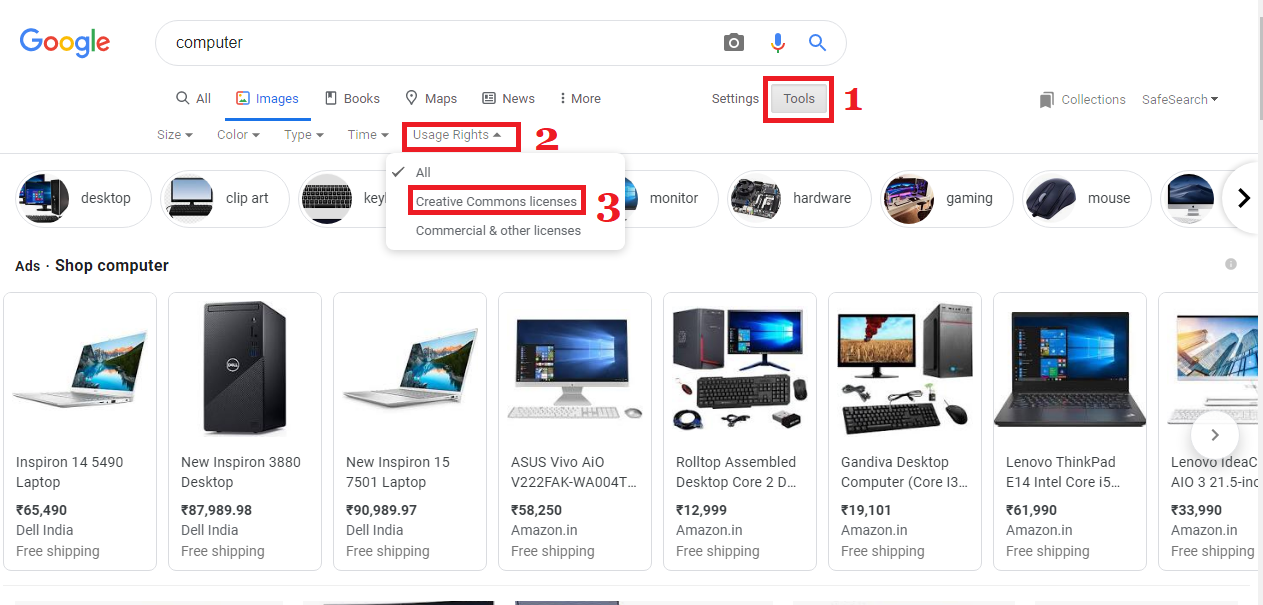Advance the shopping ads carousel arrow

click(x=1215, y=435)
